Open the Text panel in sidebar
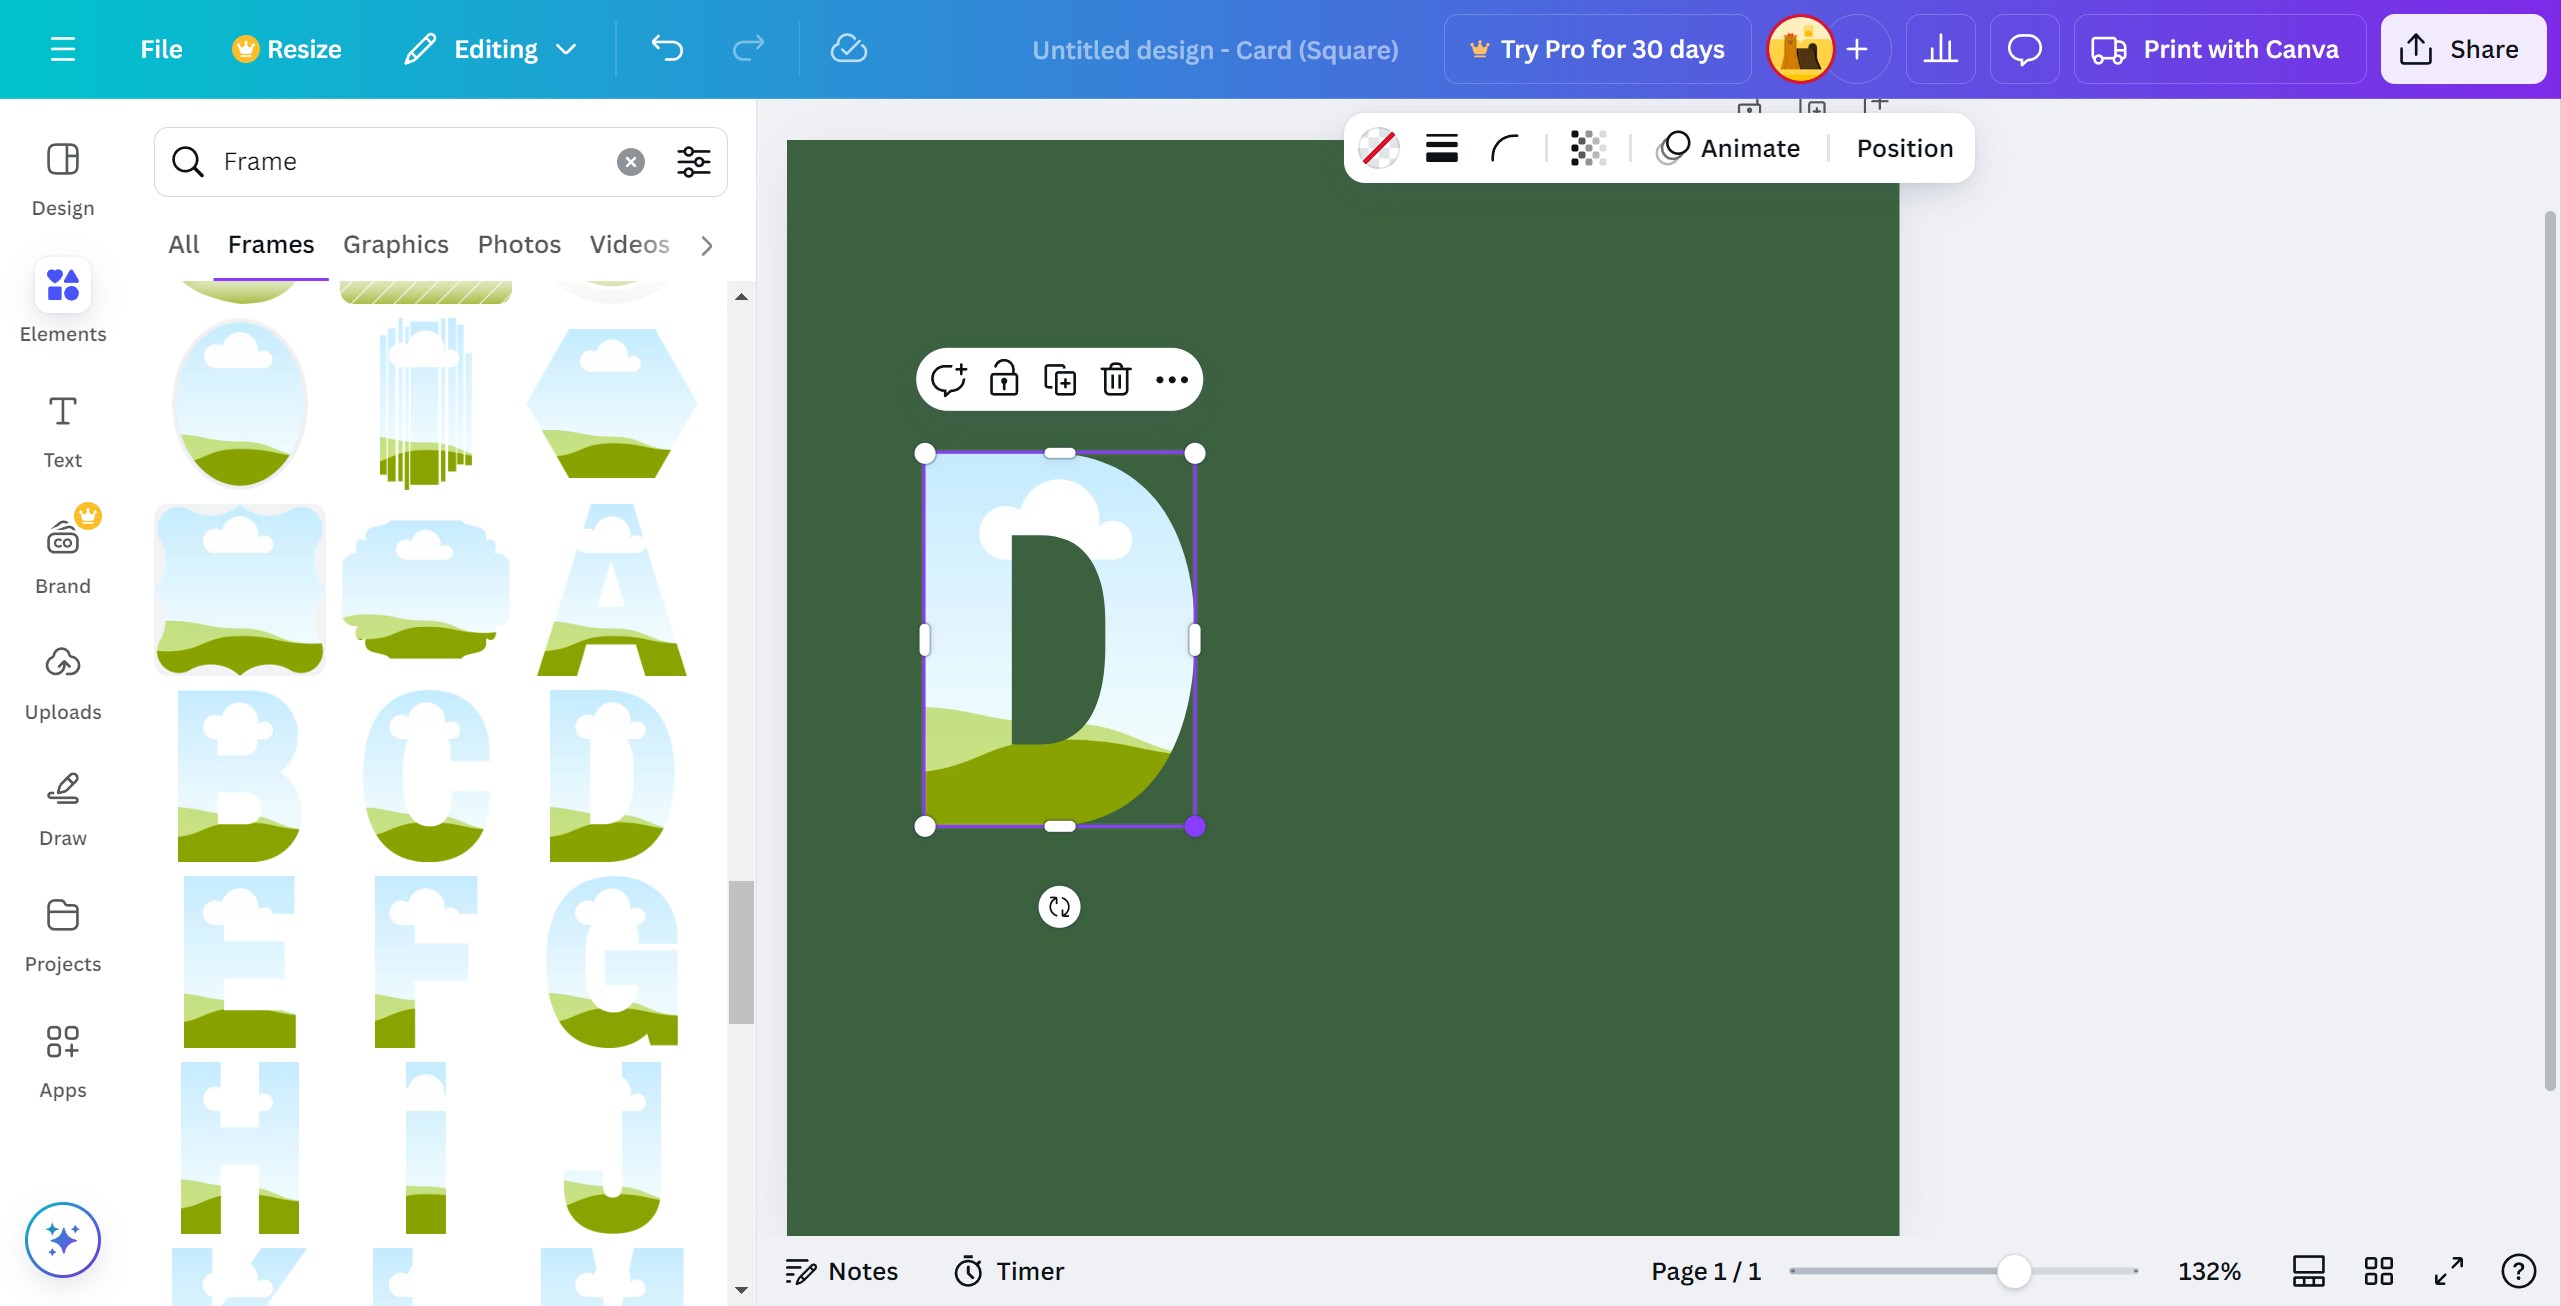The image size is (2561, 1306). coord(63,431)
